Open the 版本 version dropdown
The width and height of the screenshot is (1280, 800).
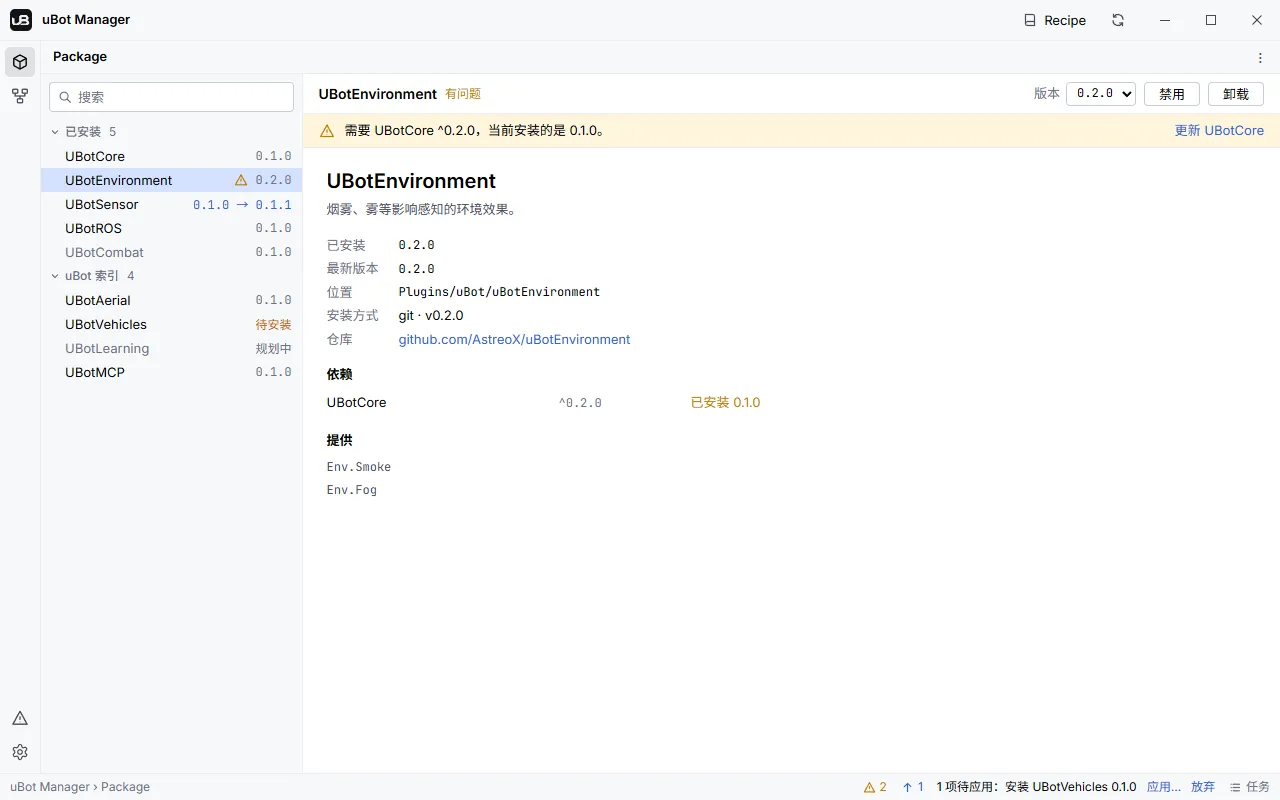(x=1101, y=94)
